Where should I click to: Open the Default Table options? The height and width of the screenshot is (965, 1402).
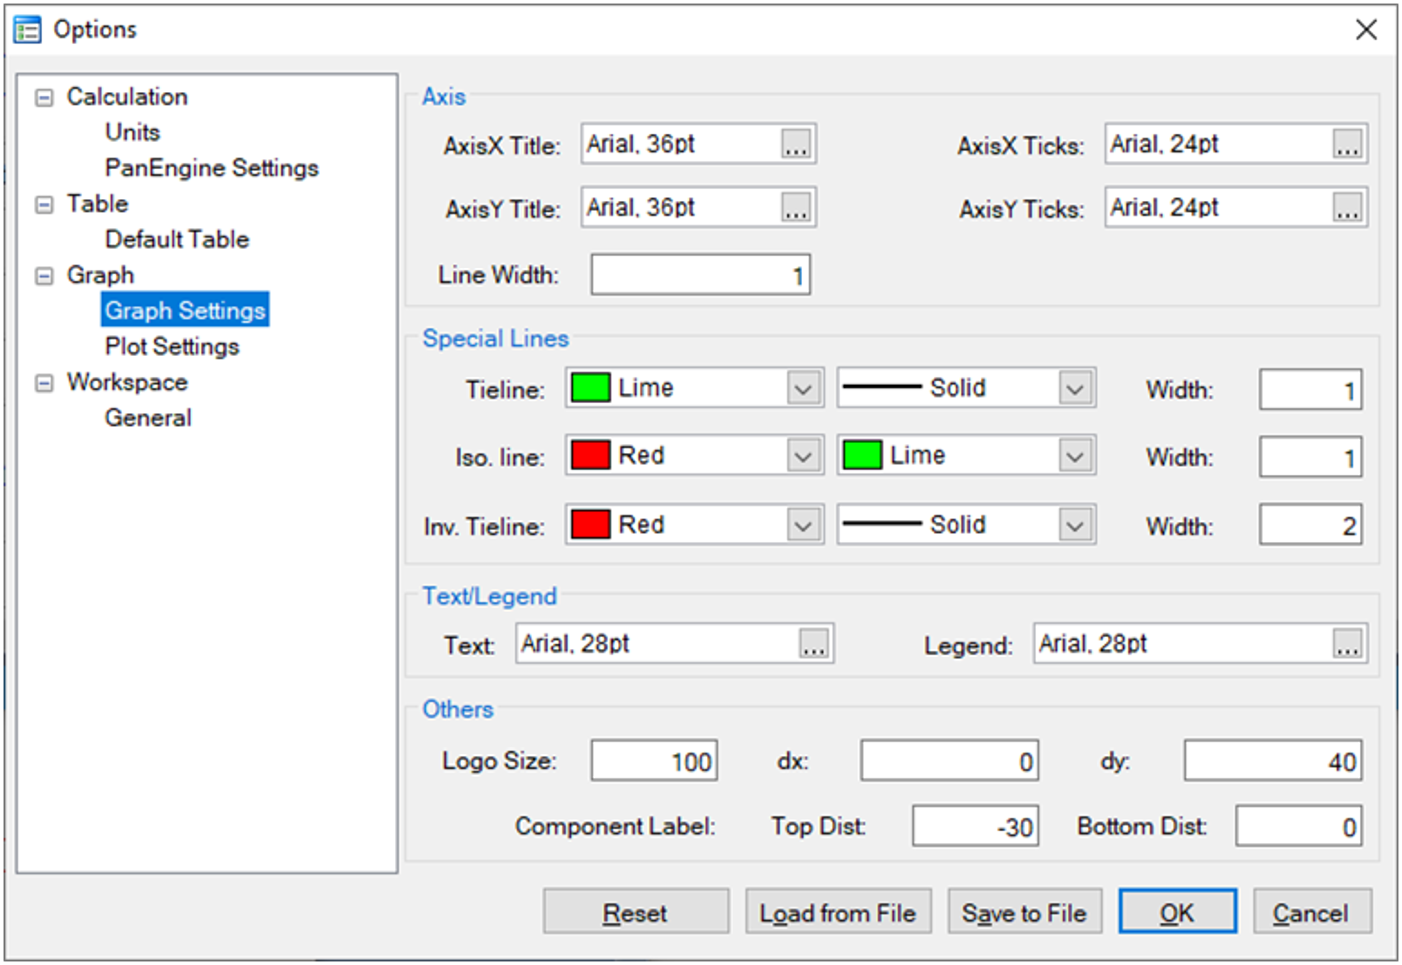177,240
